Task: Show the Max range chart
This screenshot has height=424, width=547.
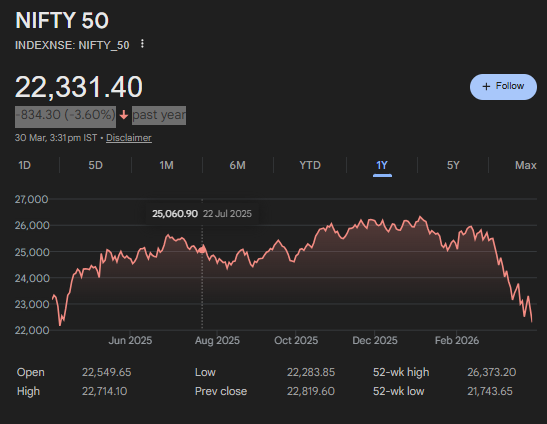Action: 526,165
